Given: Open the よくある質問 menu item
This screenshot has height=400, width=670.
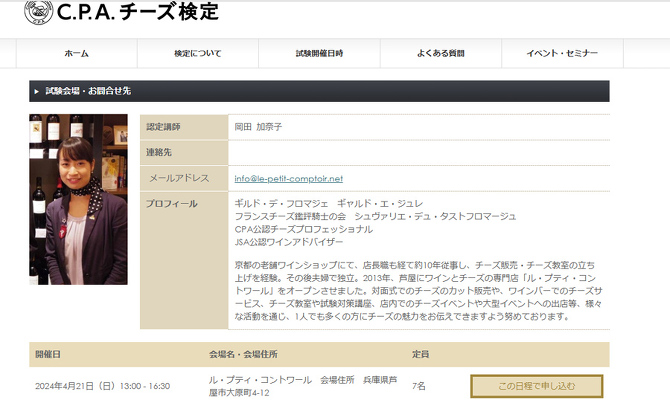Looking at the screenshot, I should pos(441,53).
